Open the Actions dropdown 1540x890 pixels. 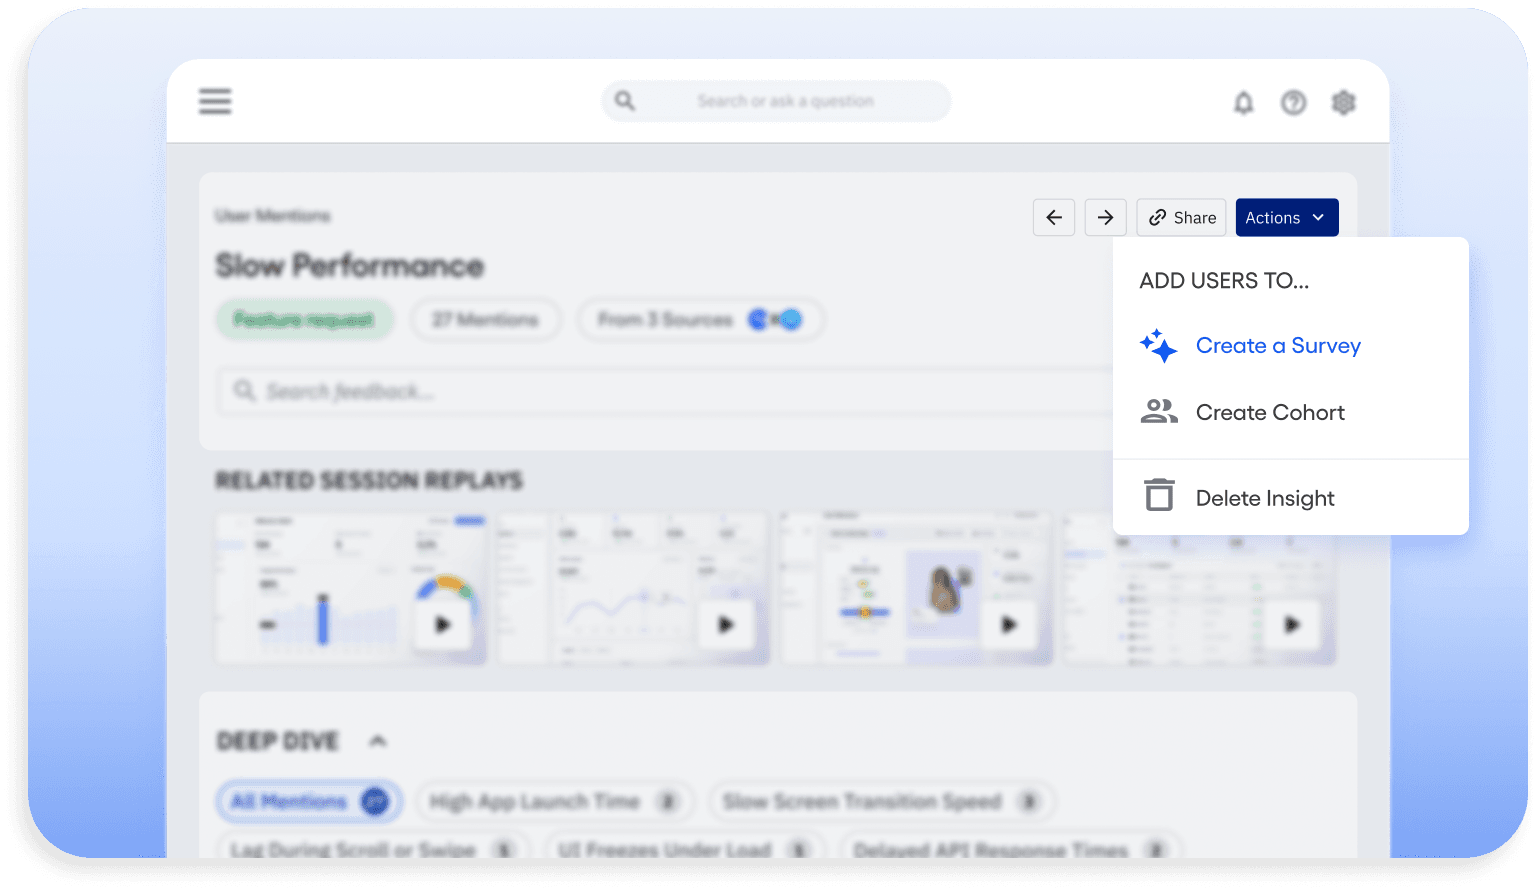pos(1287,217)
